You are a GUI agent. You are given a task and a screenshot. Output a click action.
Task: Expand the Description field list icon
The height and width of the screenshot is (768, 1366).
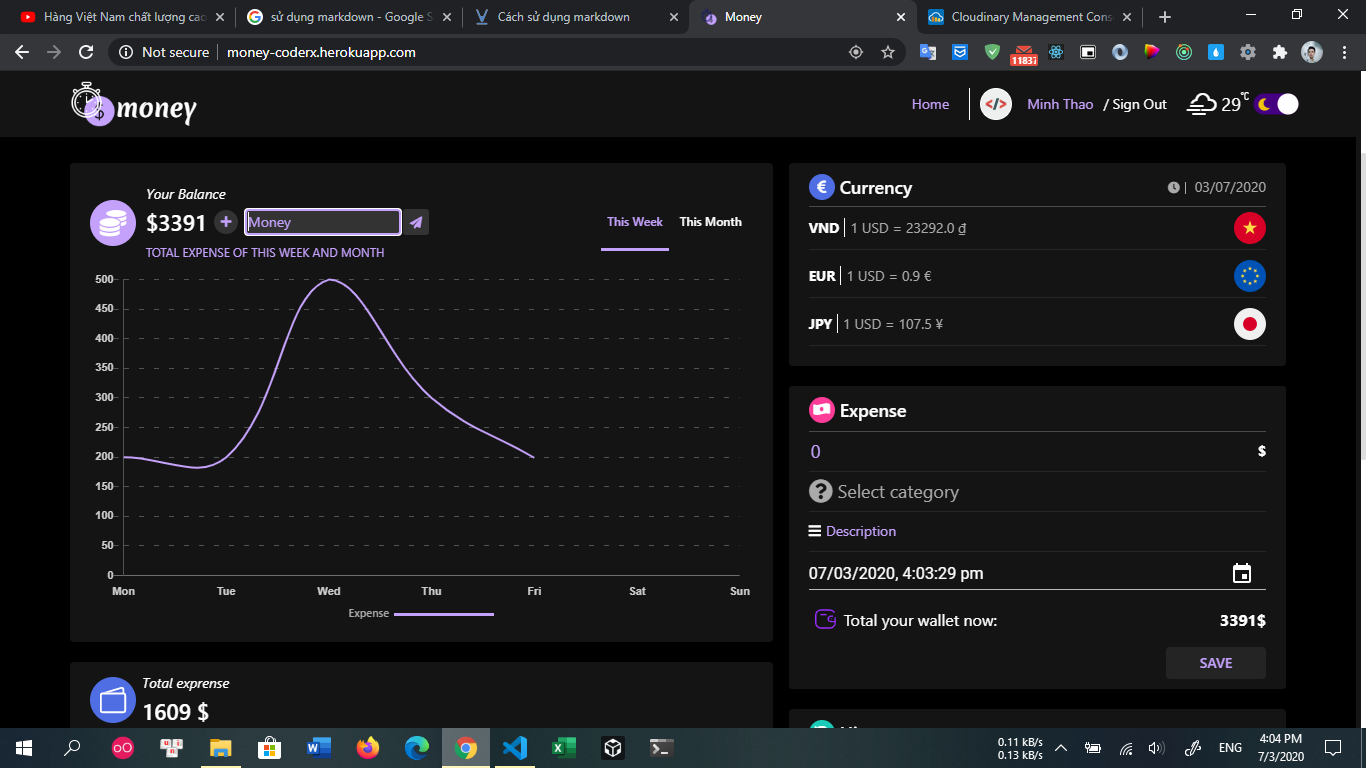click(814, 530)
